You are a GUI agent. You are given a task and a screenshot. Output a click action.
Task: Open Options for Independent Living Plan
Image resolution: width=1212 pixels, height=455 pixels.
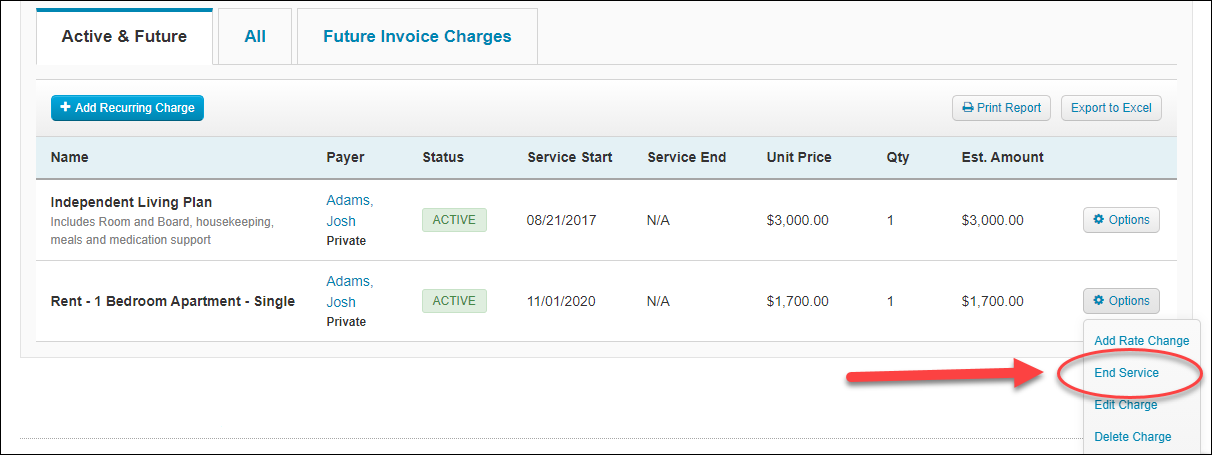tap(1121, 220)
